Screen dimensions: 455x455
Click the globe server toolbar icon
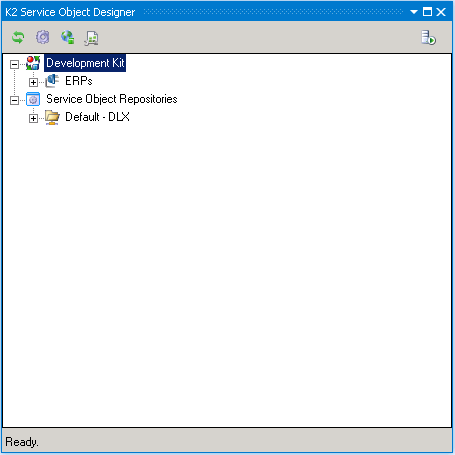click(67, 37)
